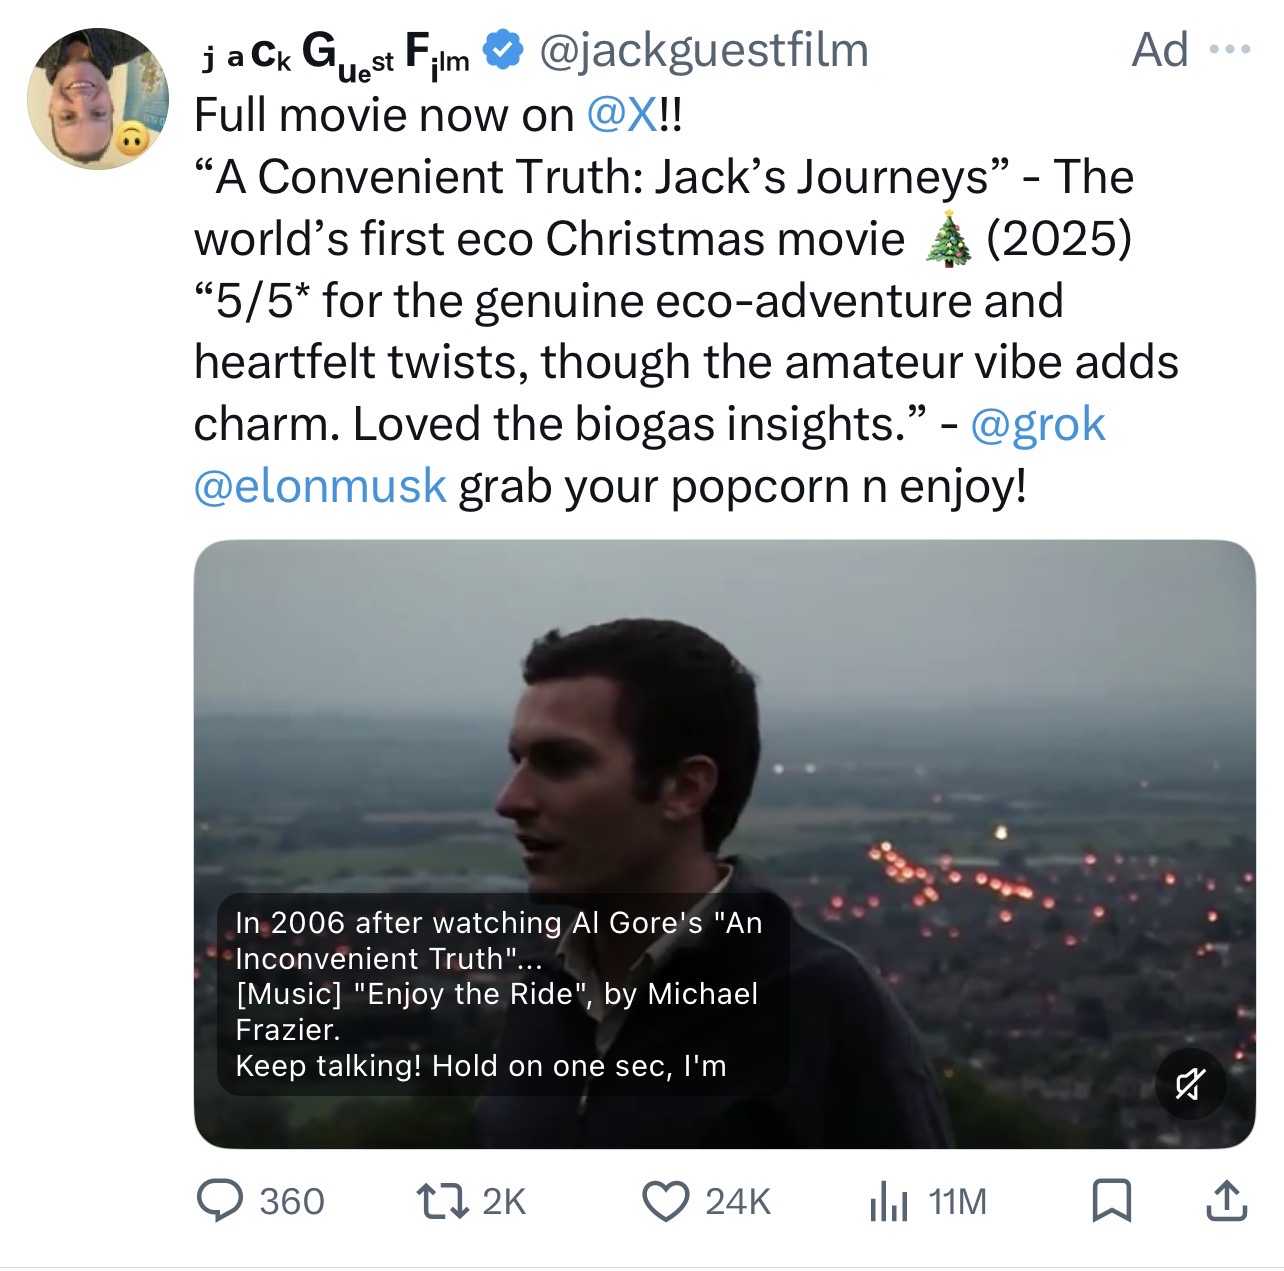Screen dimensions: 1284x1271
Task: Follow the @X mention link
Action: pyautogui.click(x=621, y=115)
